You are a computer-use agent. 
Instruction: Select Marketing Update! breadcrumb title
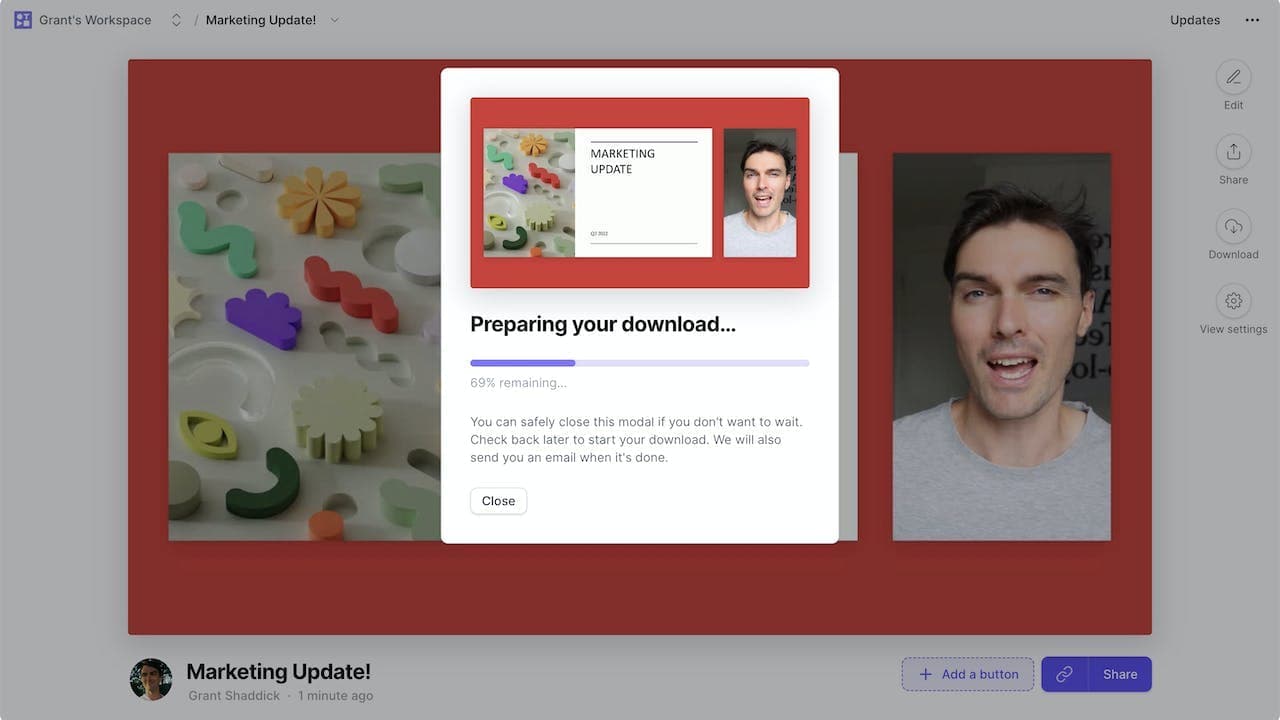[261, 20]
